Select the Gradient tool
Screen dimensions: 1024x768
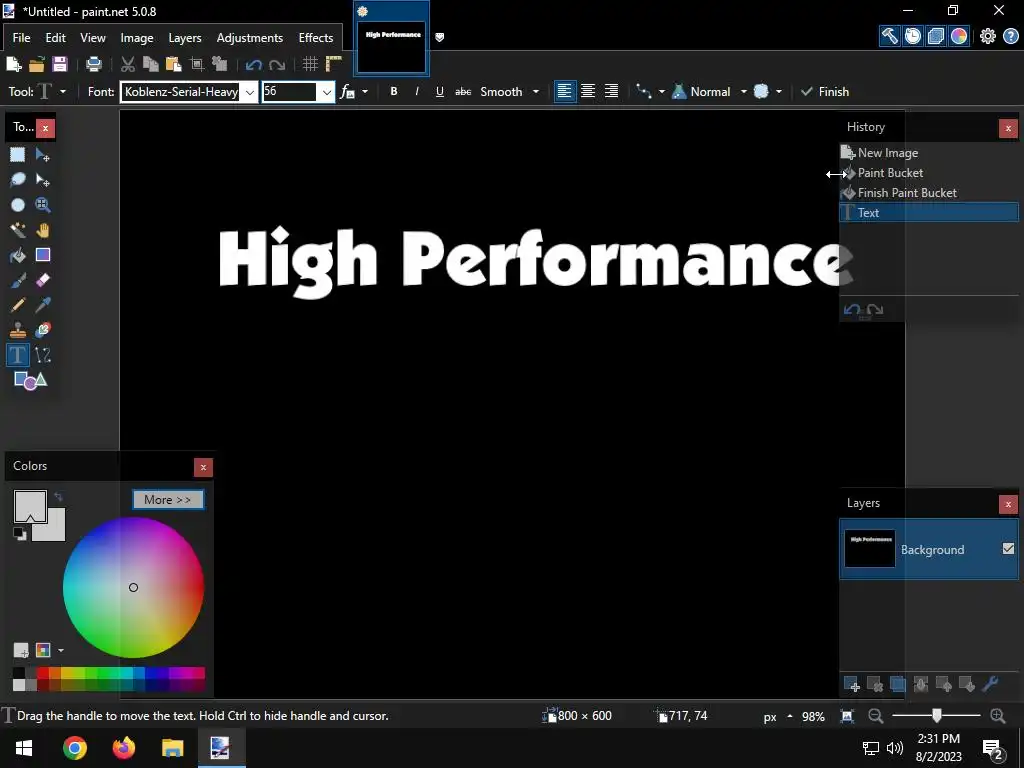[42, 255]
